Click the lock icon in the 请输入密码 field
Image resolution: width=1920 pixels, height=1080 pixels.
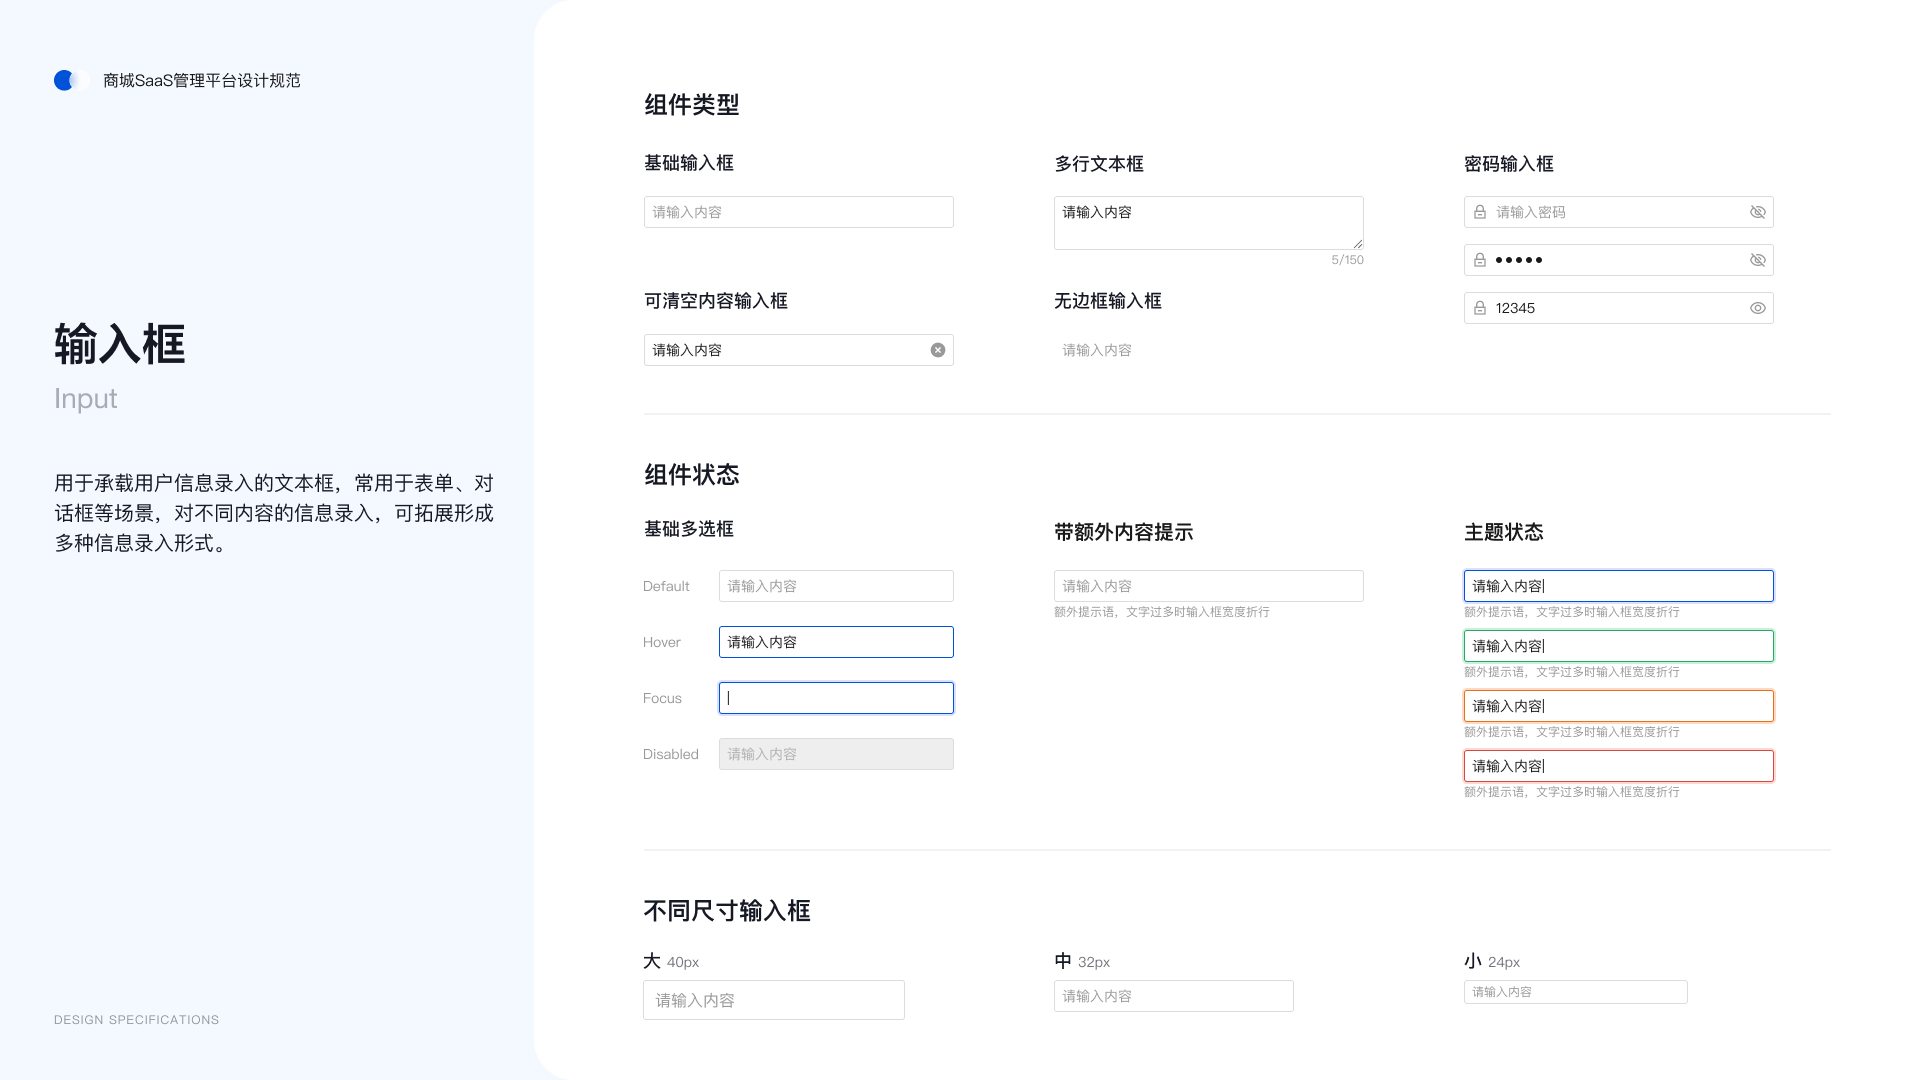(1480, 212)
